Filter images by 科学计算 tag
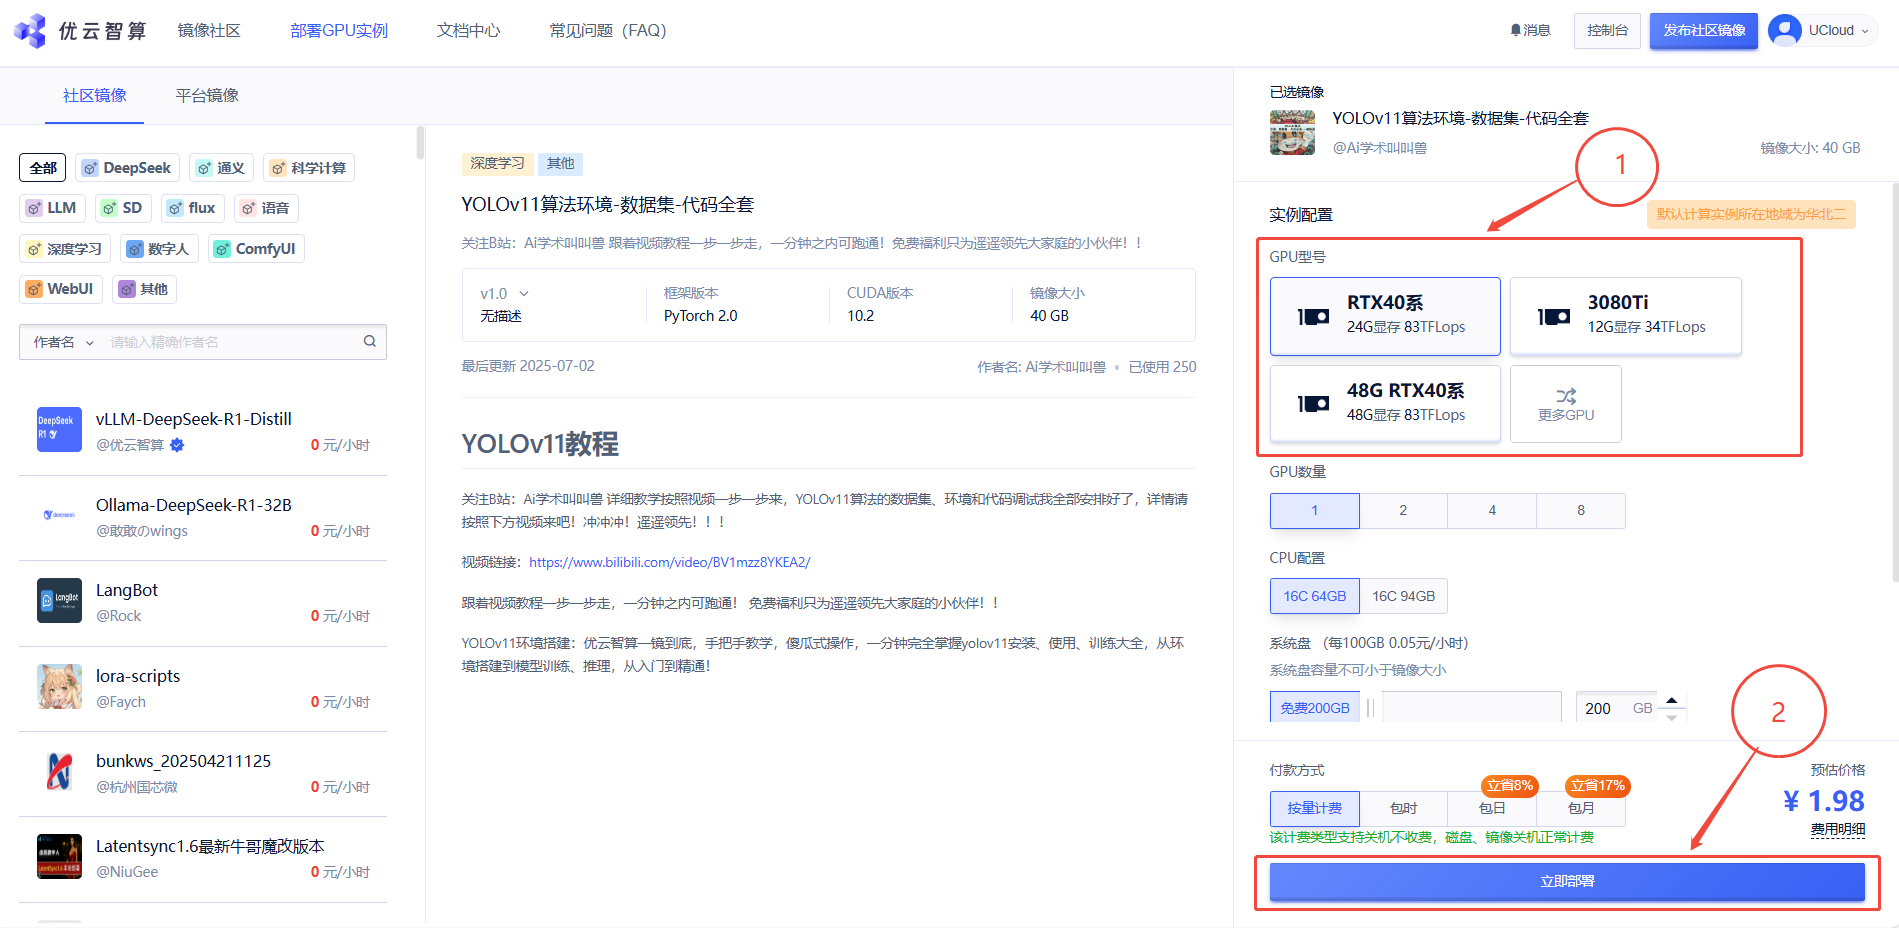 (x=309, y=168)
